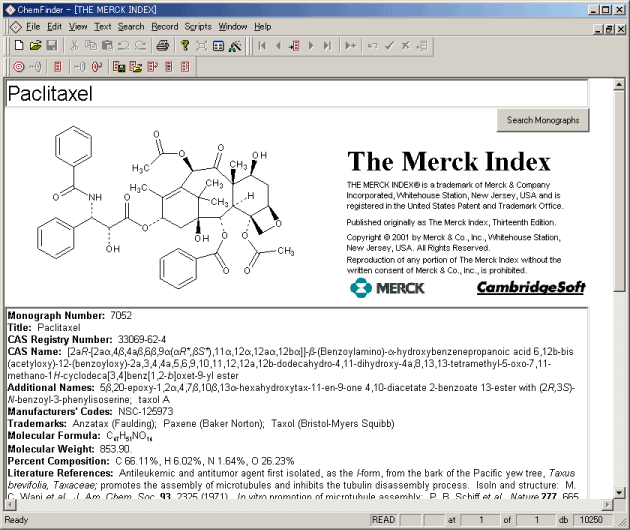Click the New document icon
630x530 pixels.
[19, 45]
